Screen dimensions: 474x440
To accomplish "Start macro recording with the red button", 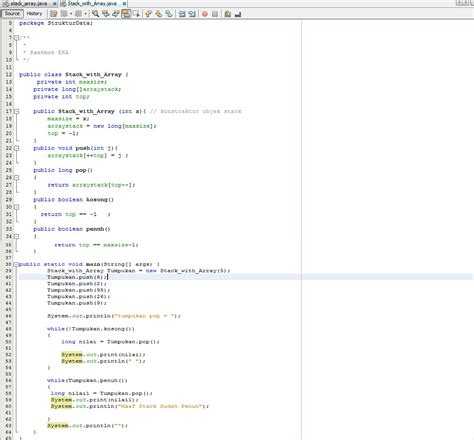I will tap(205, 14).
